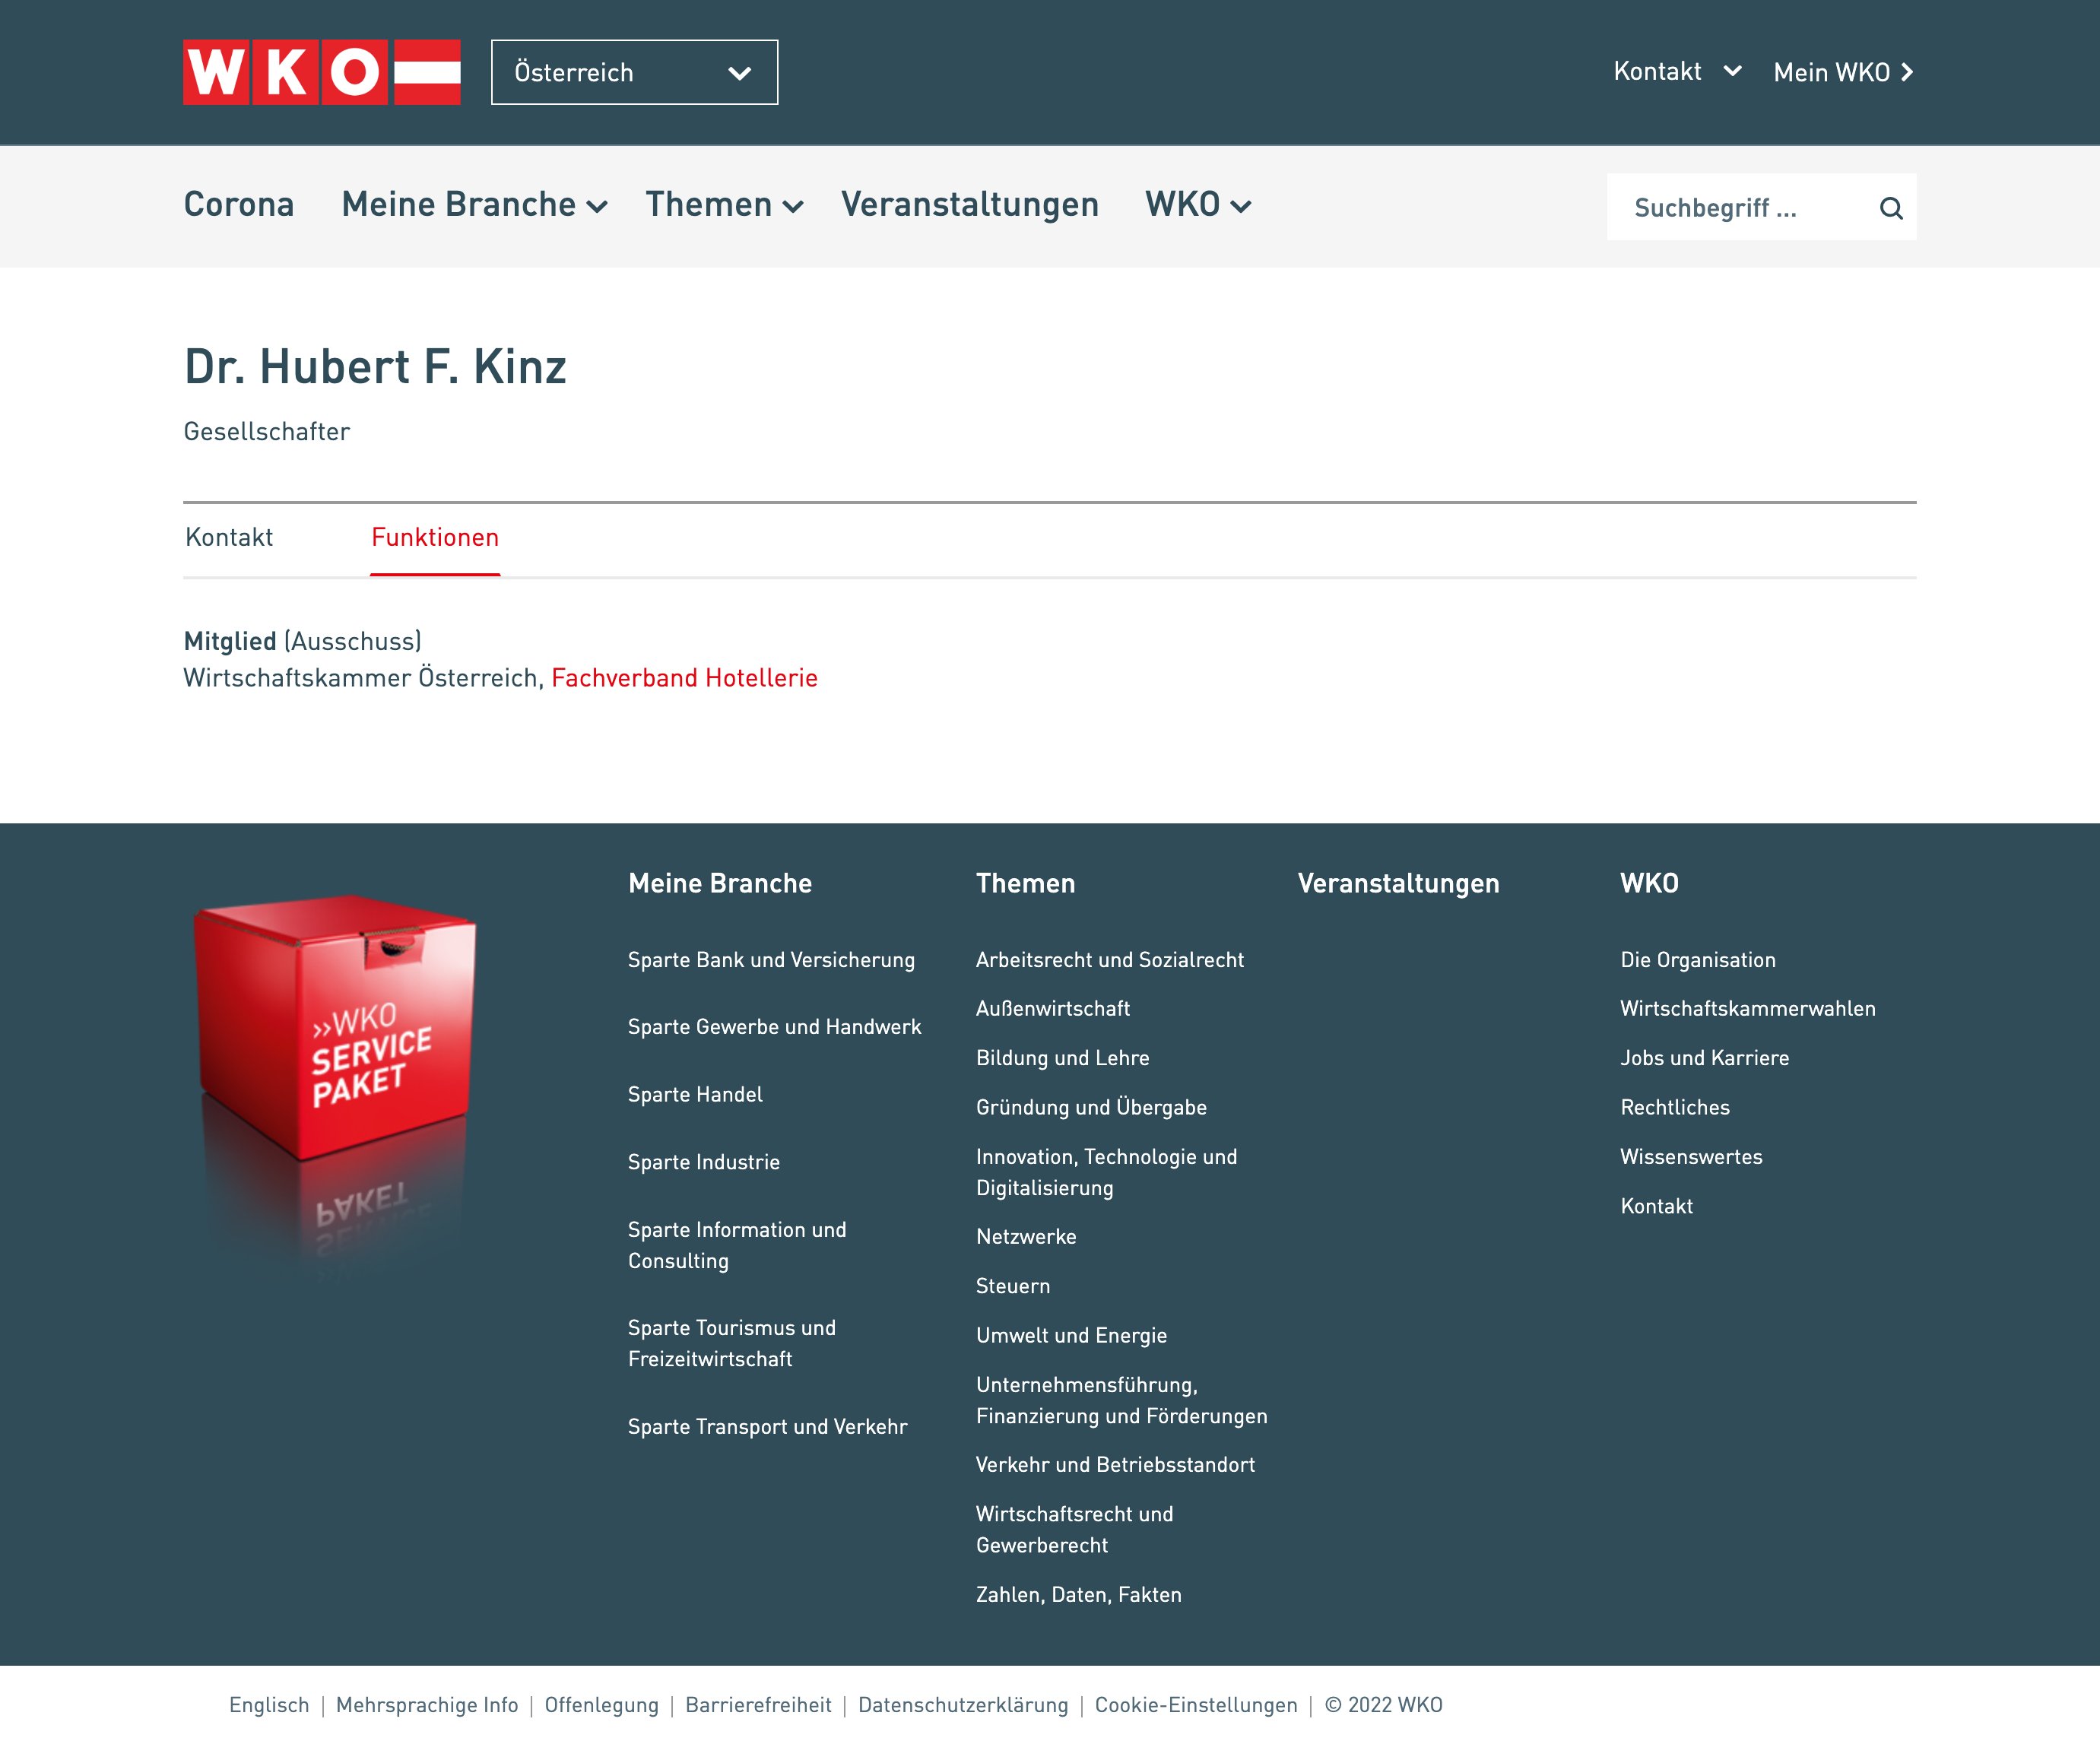Image resolution: width=2100 pixels, height=1741 pixels.
Task: Open Barrierefreiheit bottom link
Action: tap(758, 1705)
